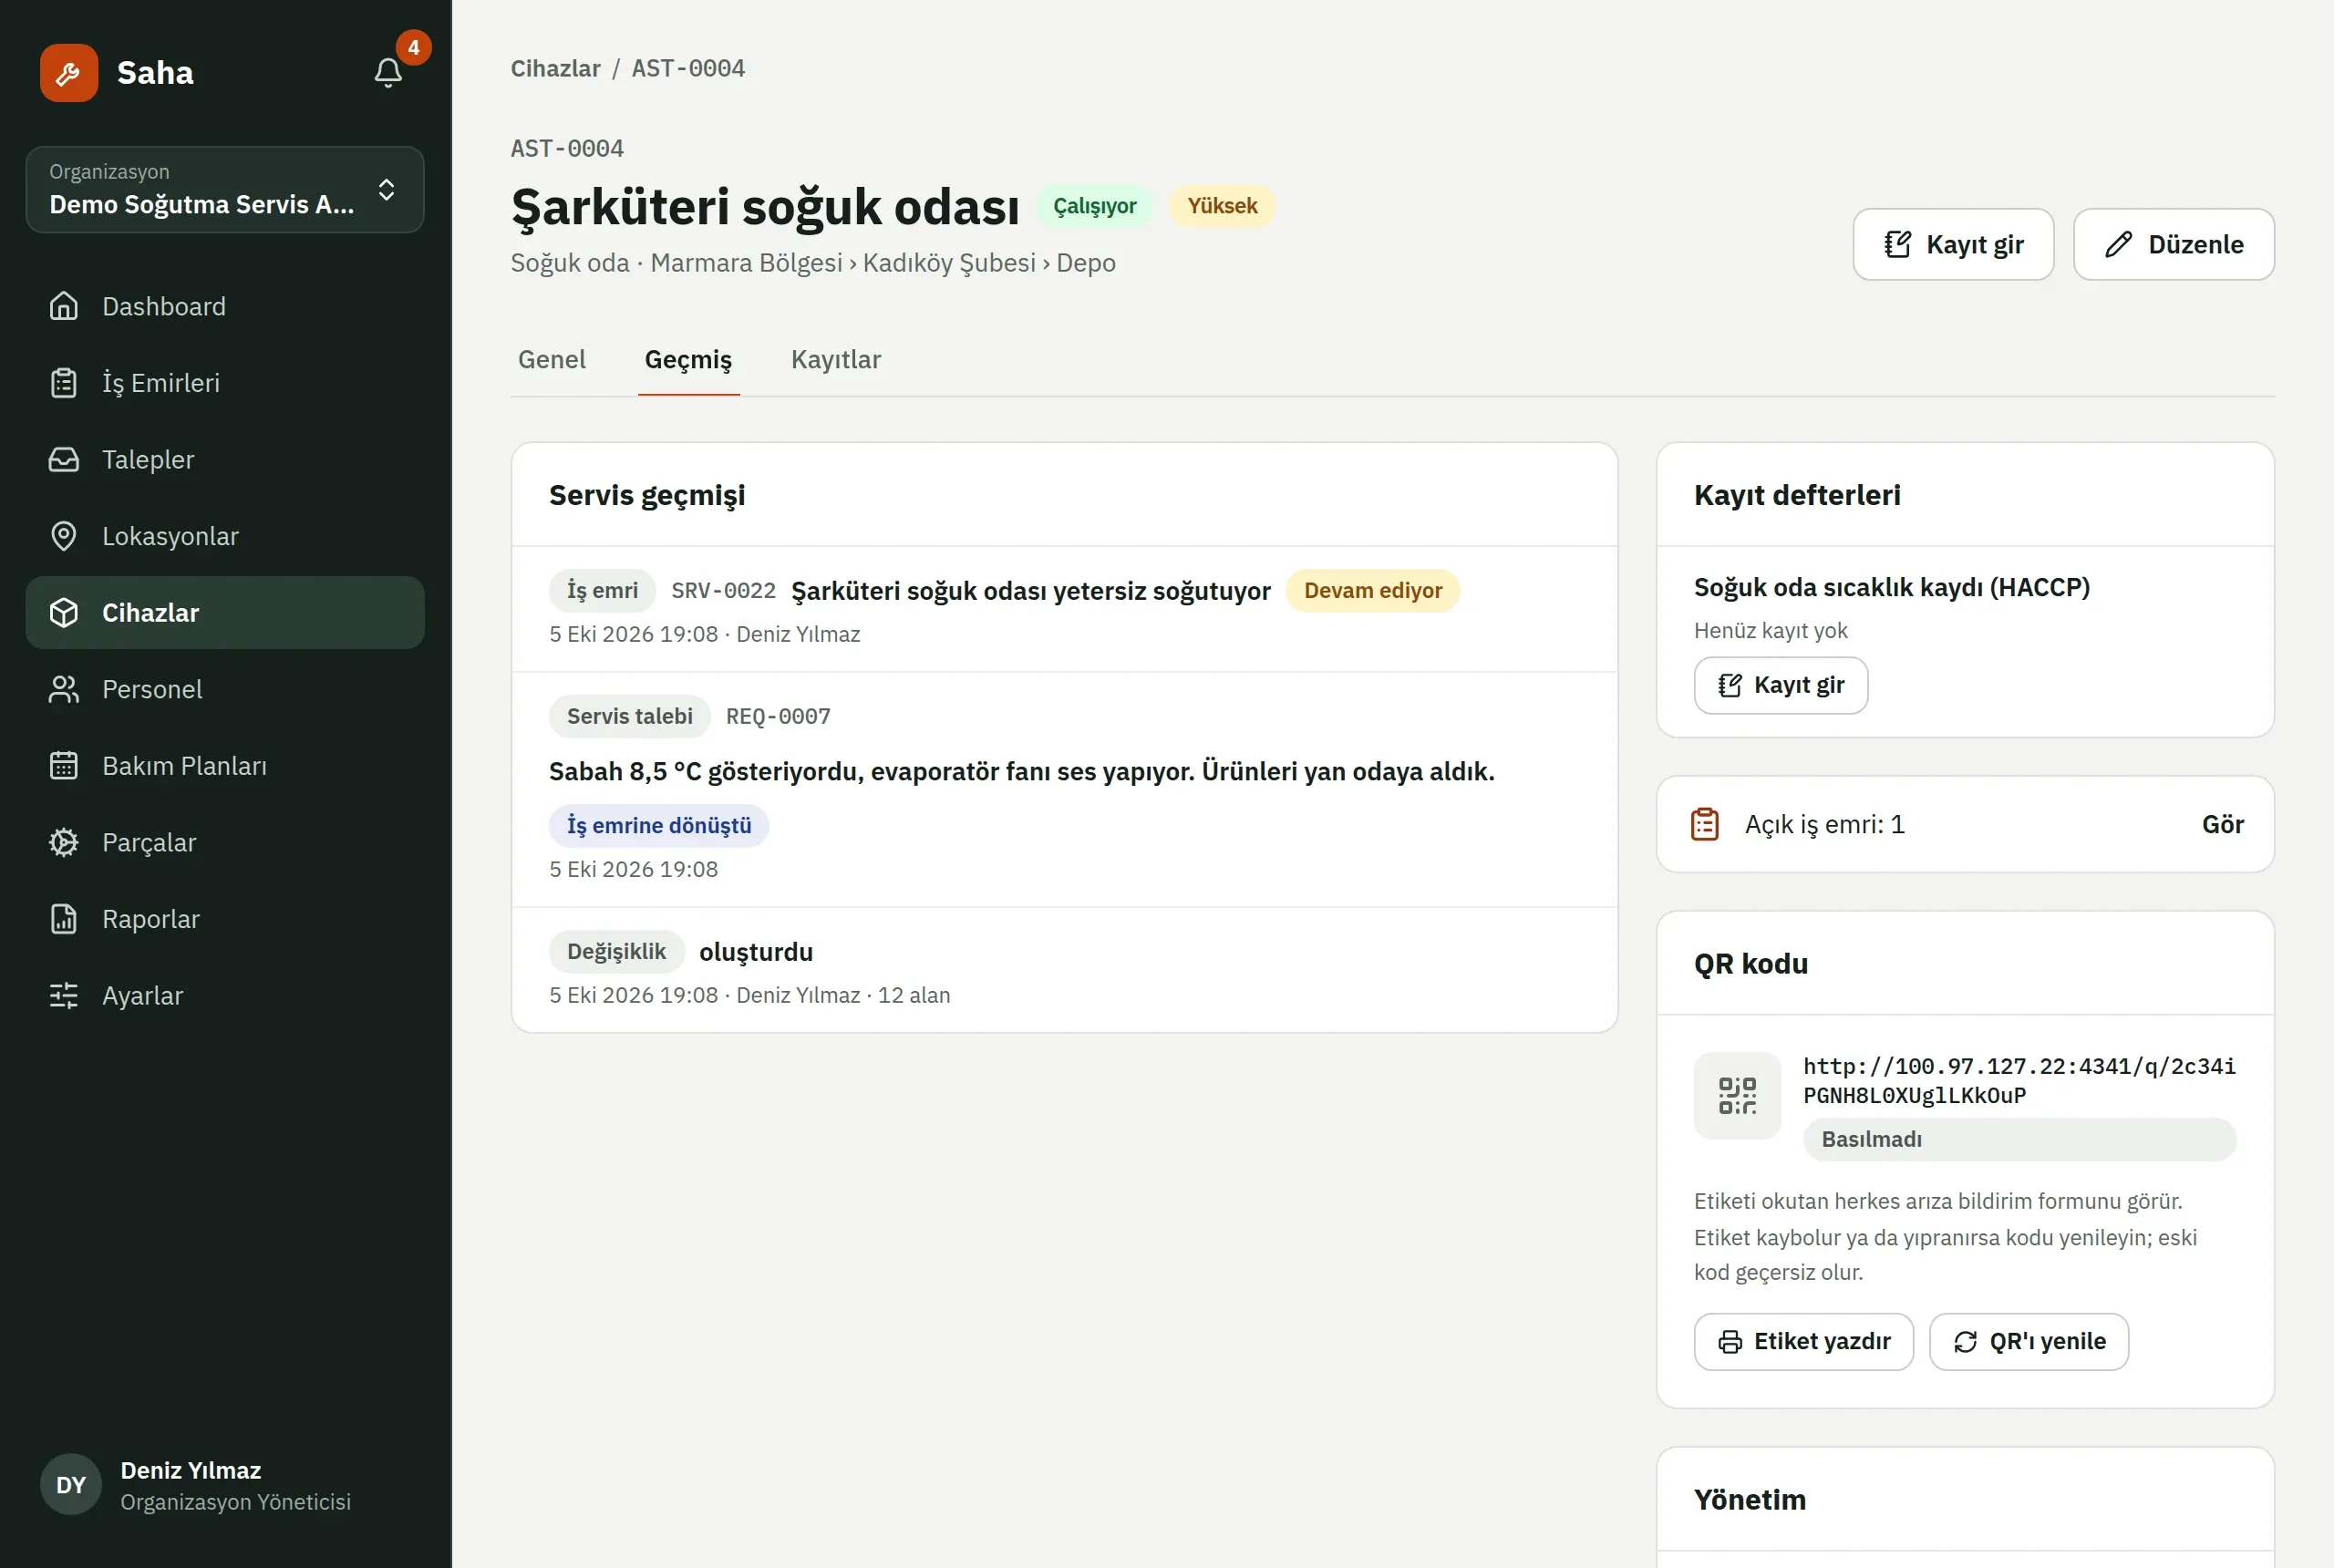Click the Değişiklik oluşturdu history entry

coord(1065,970)
